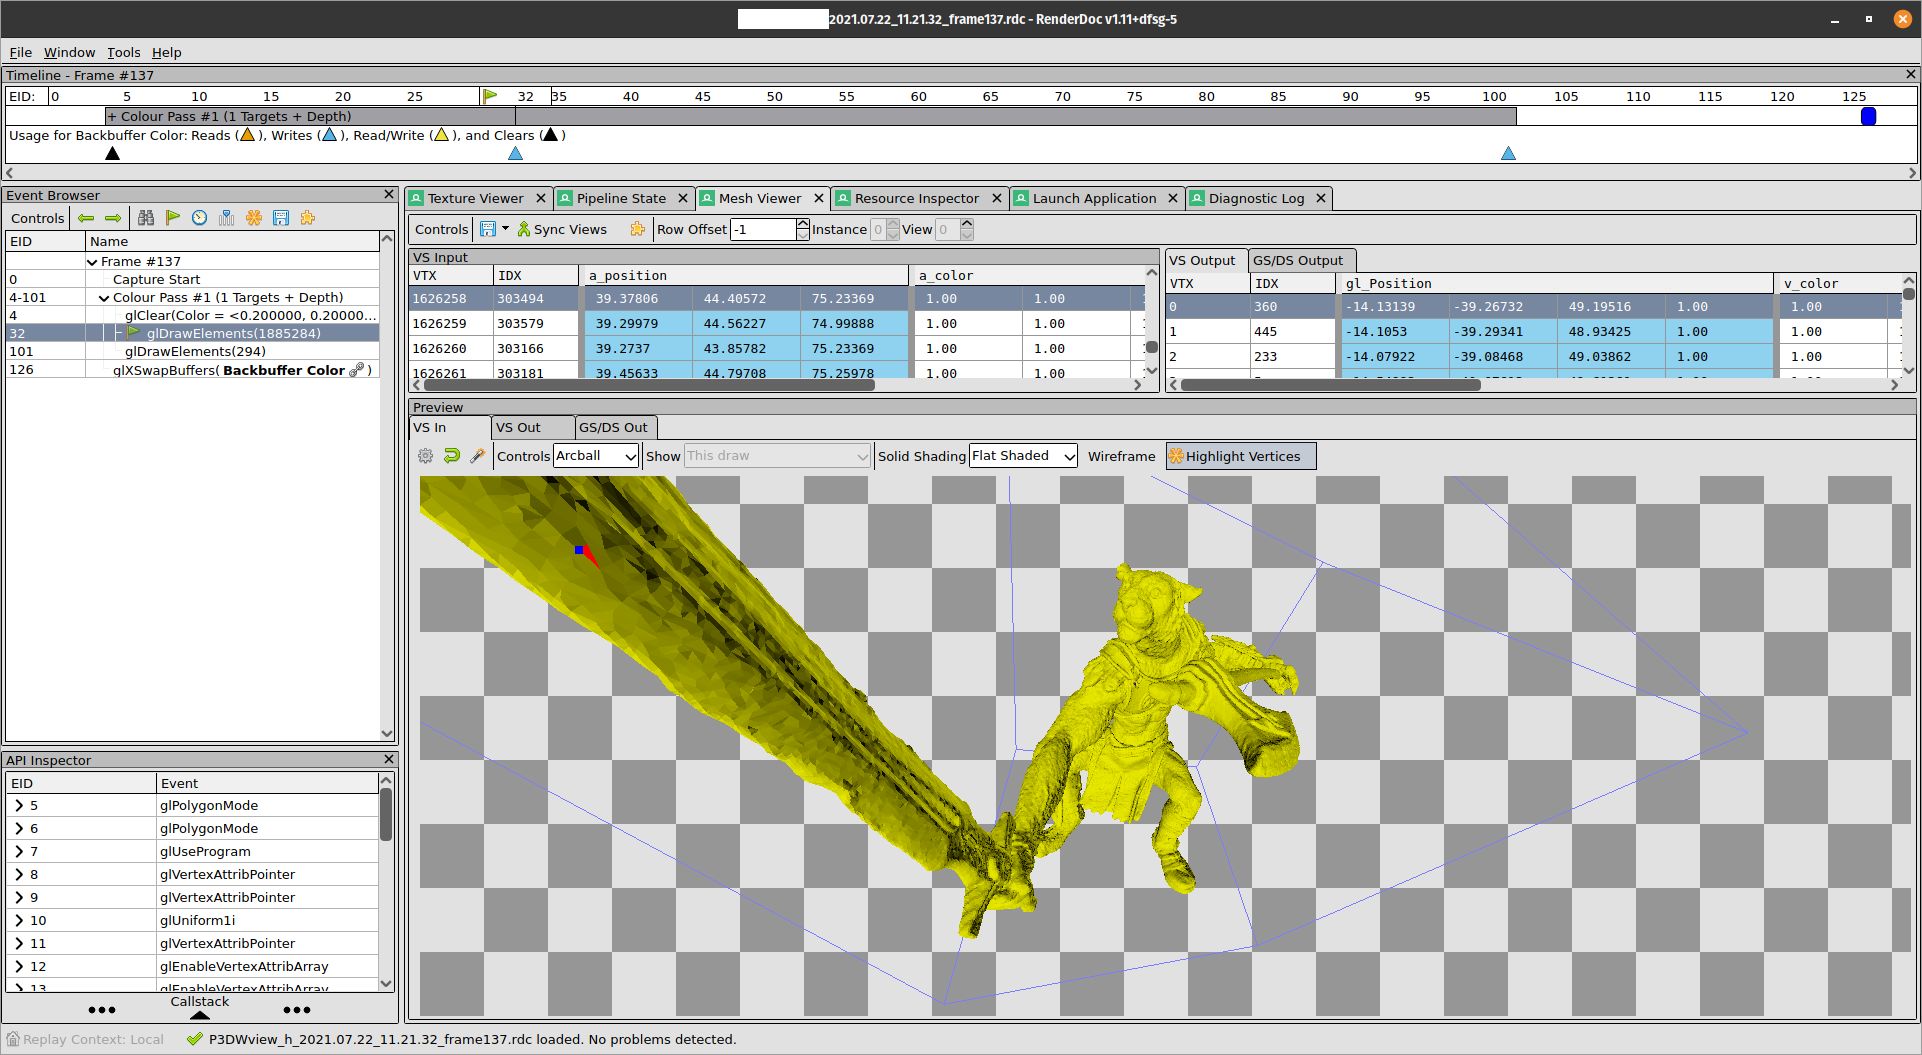Screen dimensions: 1922x1055
Task: Export events using the save icon in Event Browser
Action: [281, 218]
